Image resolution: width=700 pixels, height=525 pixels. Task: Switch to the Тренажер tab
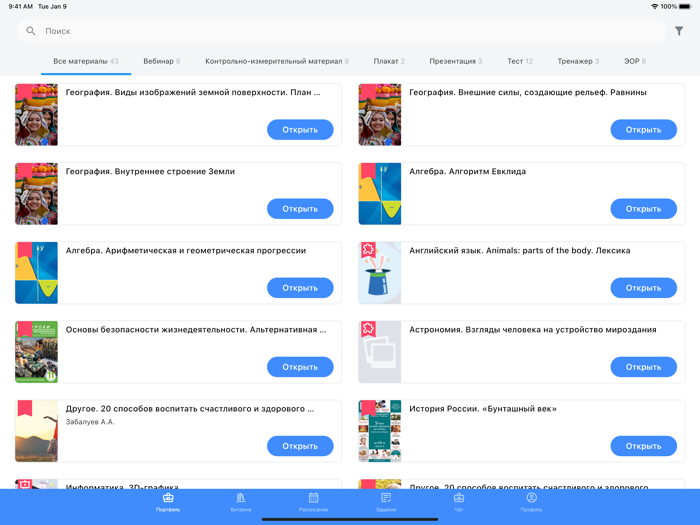[x=578, y=61]
